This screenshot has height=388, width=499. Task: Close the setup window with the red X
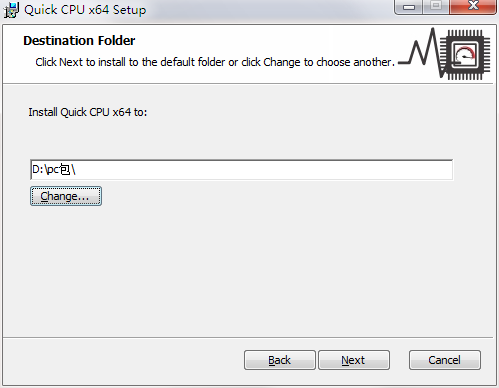[473, 7]
